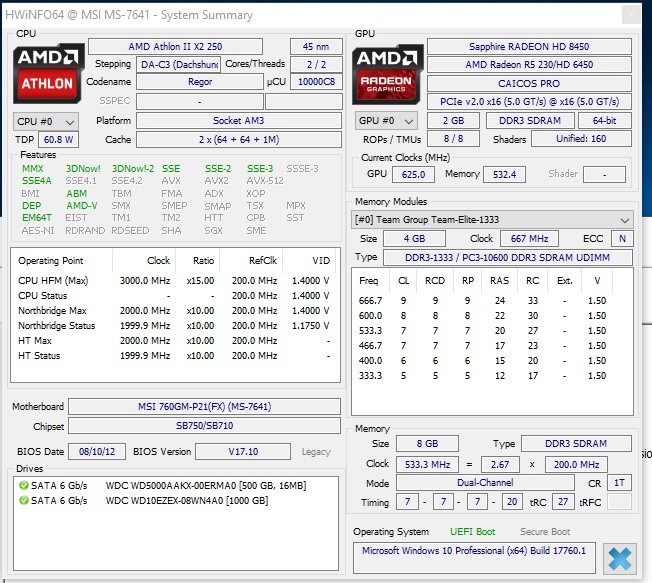Image resolution: width=652 pixels, height=583 pixels.
Task: Click the Stepping DA-C3 value field
Action: pyautogui.click(x=179, y=65)
